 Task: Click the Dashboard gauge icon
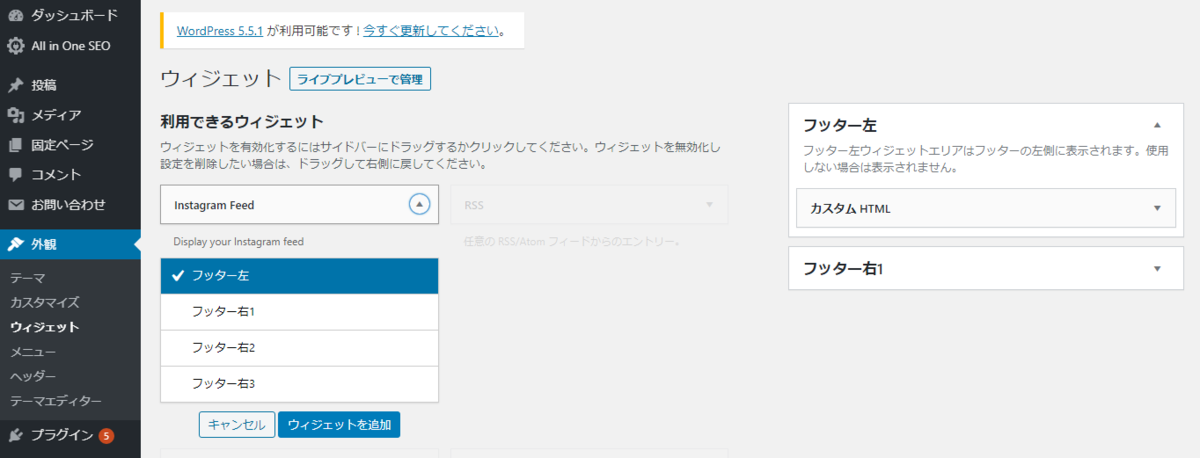[x=16, y=16]
